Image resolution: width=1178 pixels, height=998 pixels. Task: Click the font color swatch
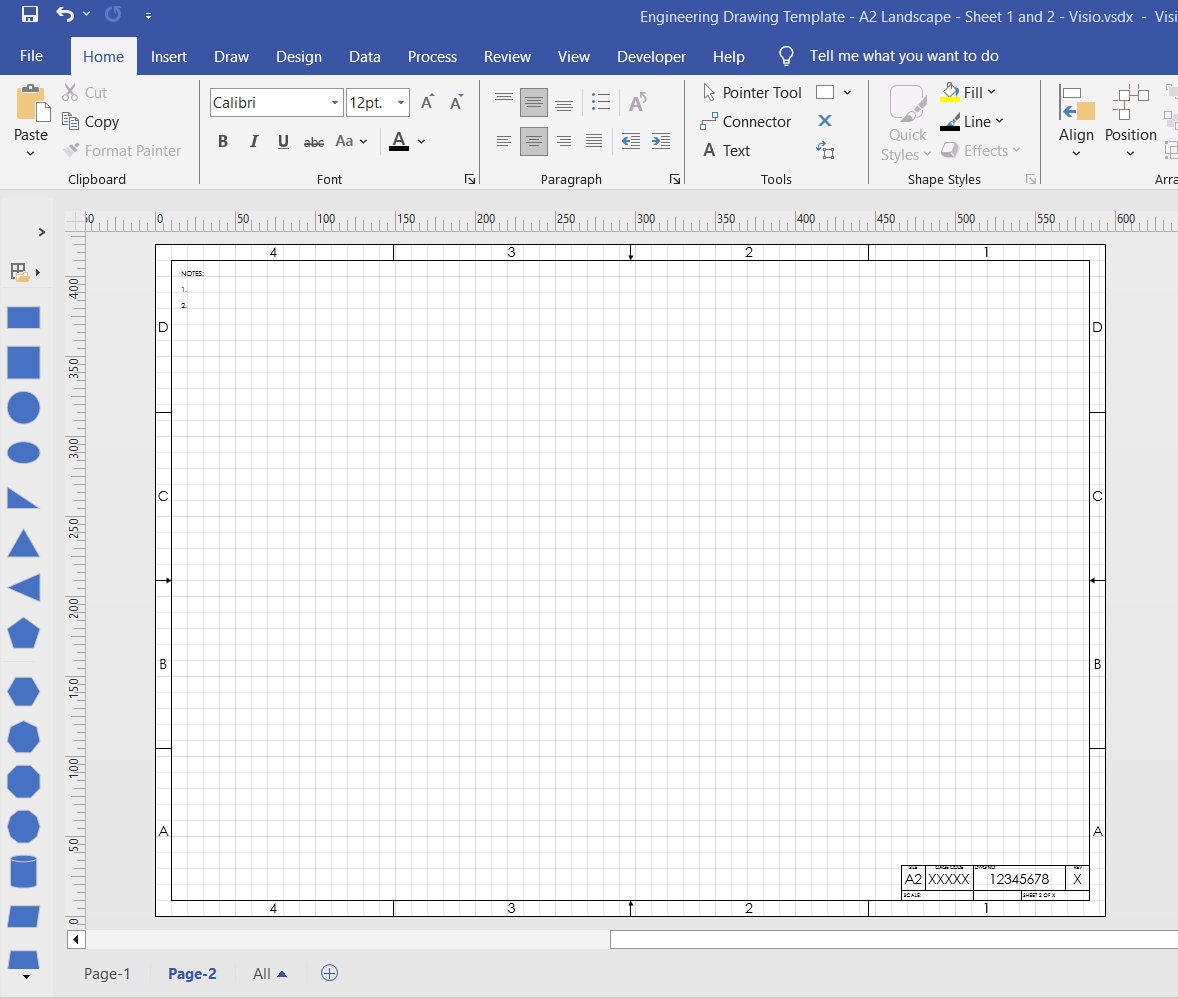(398, 140)
